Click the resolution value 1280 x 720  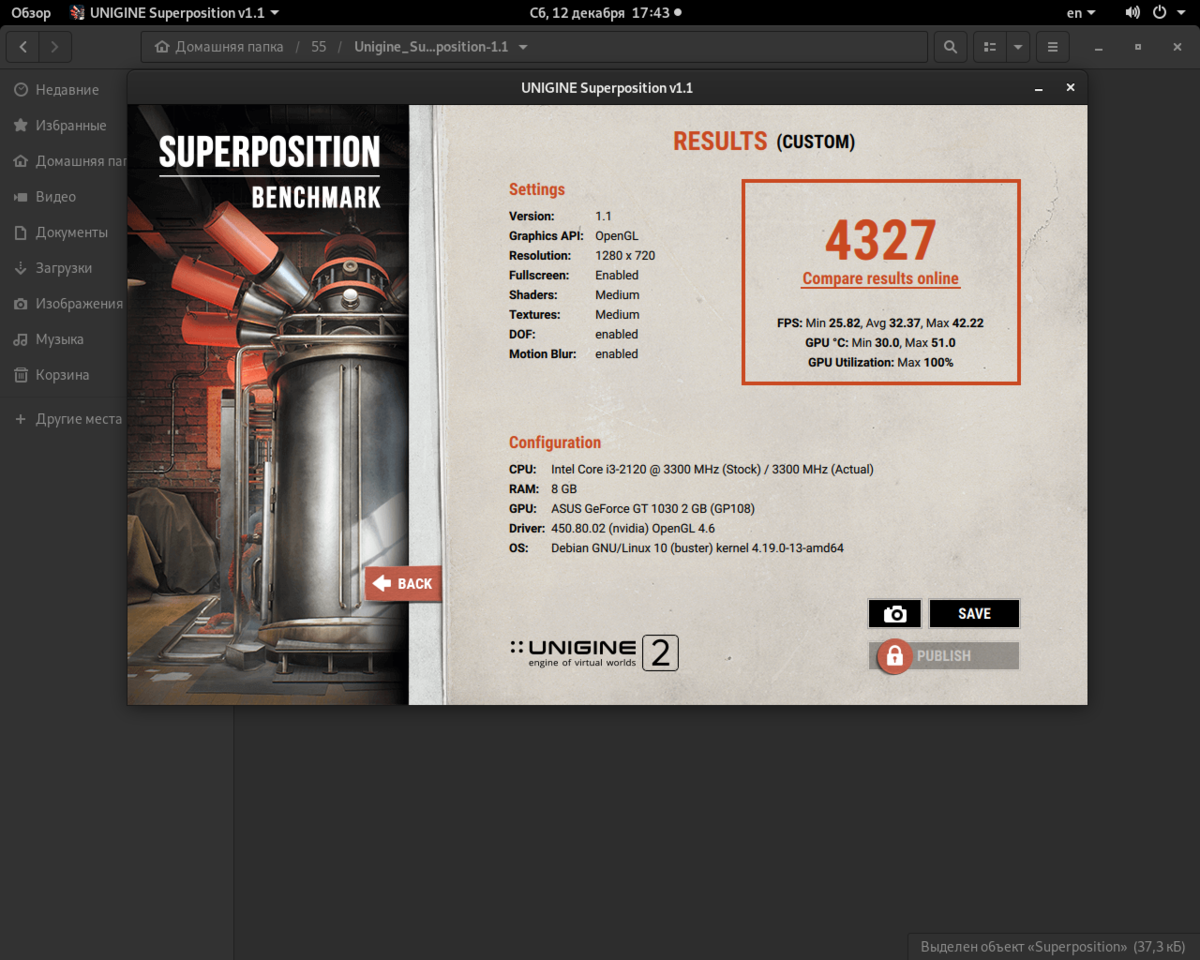625,256
